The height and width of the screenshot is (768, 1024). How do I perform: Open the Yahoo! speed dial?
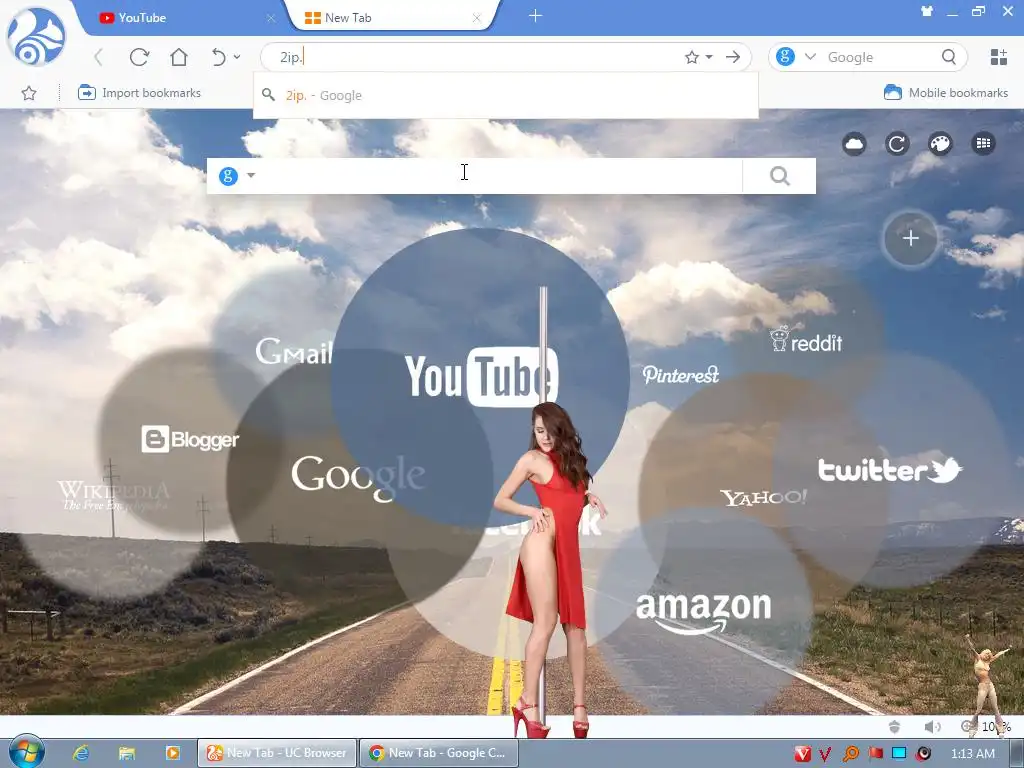click(763, 498)
